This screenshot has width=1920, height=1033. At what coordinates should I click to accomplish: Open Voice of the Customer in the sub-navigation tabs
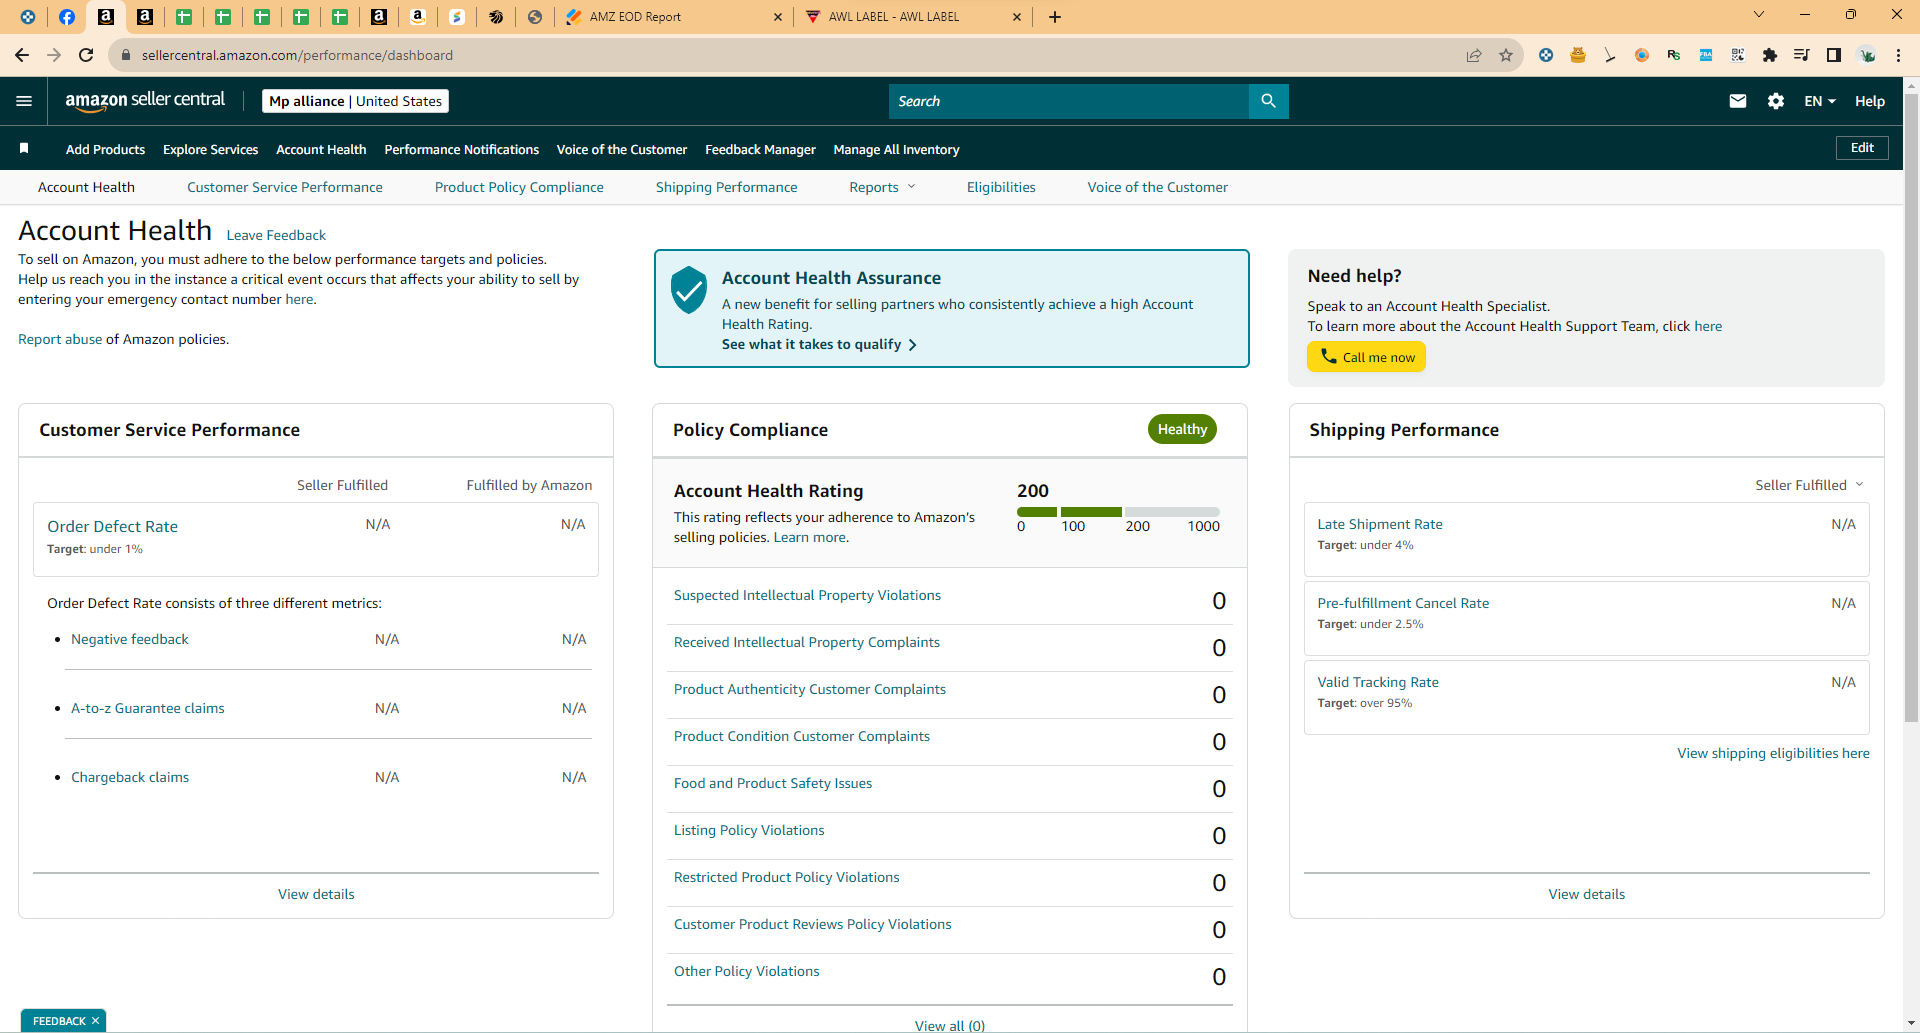1158,187
